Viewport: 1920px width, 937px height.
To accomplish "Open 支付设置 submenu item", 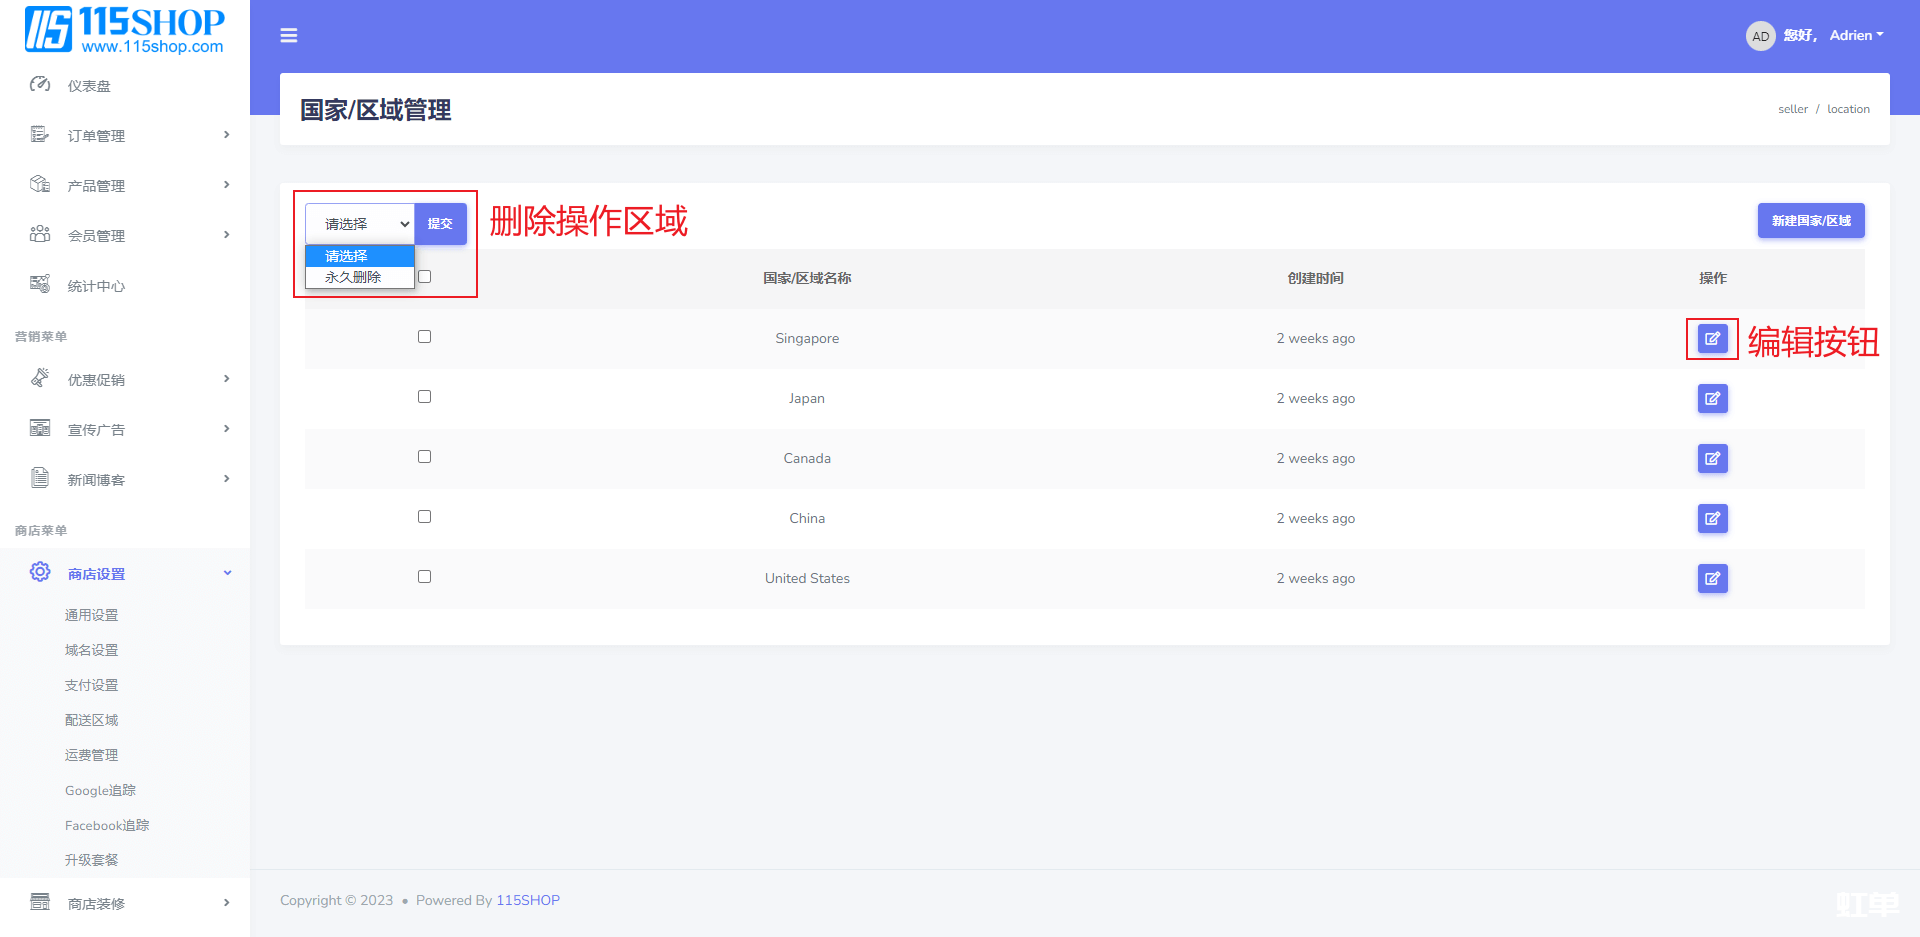I will 92,685.
